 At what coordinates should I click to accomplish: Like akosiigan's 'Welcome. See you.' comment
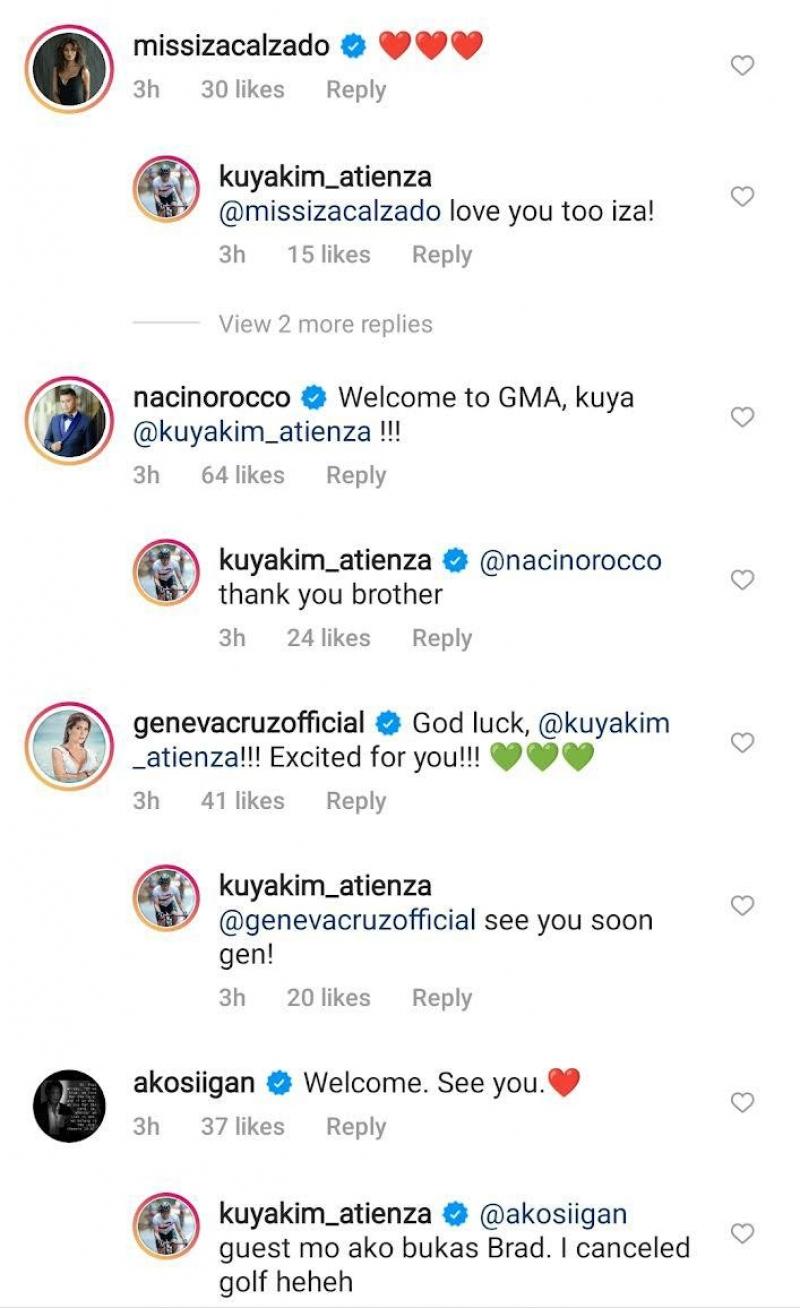742,1103
